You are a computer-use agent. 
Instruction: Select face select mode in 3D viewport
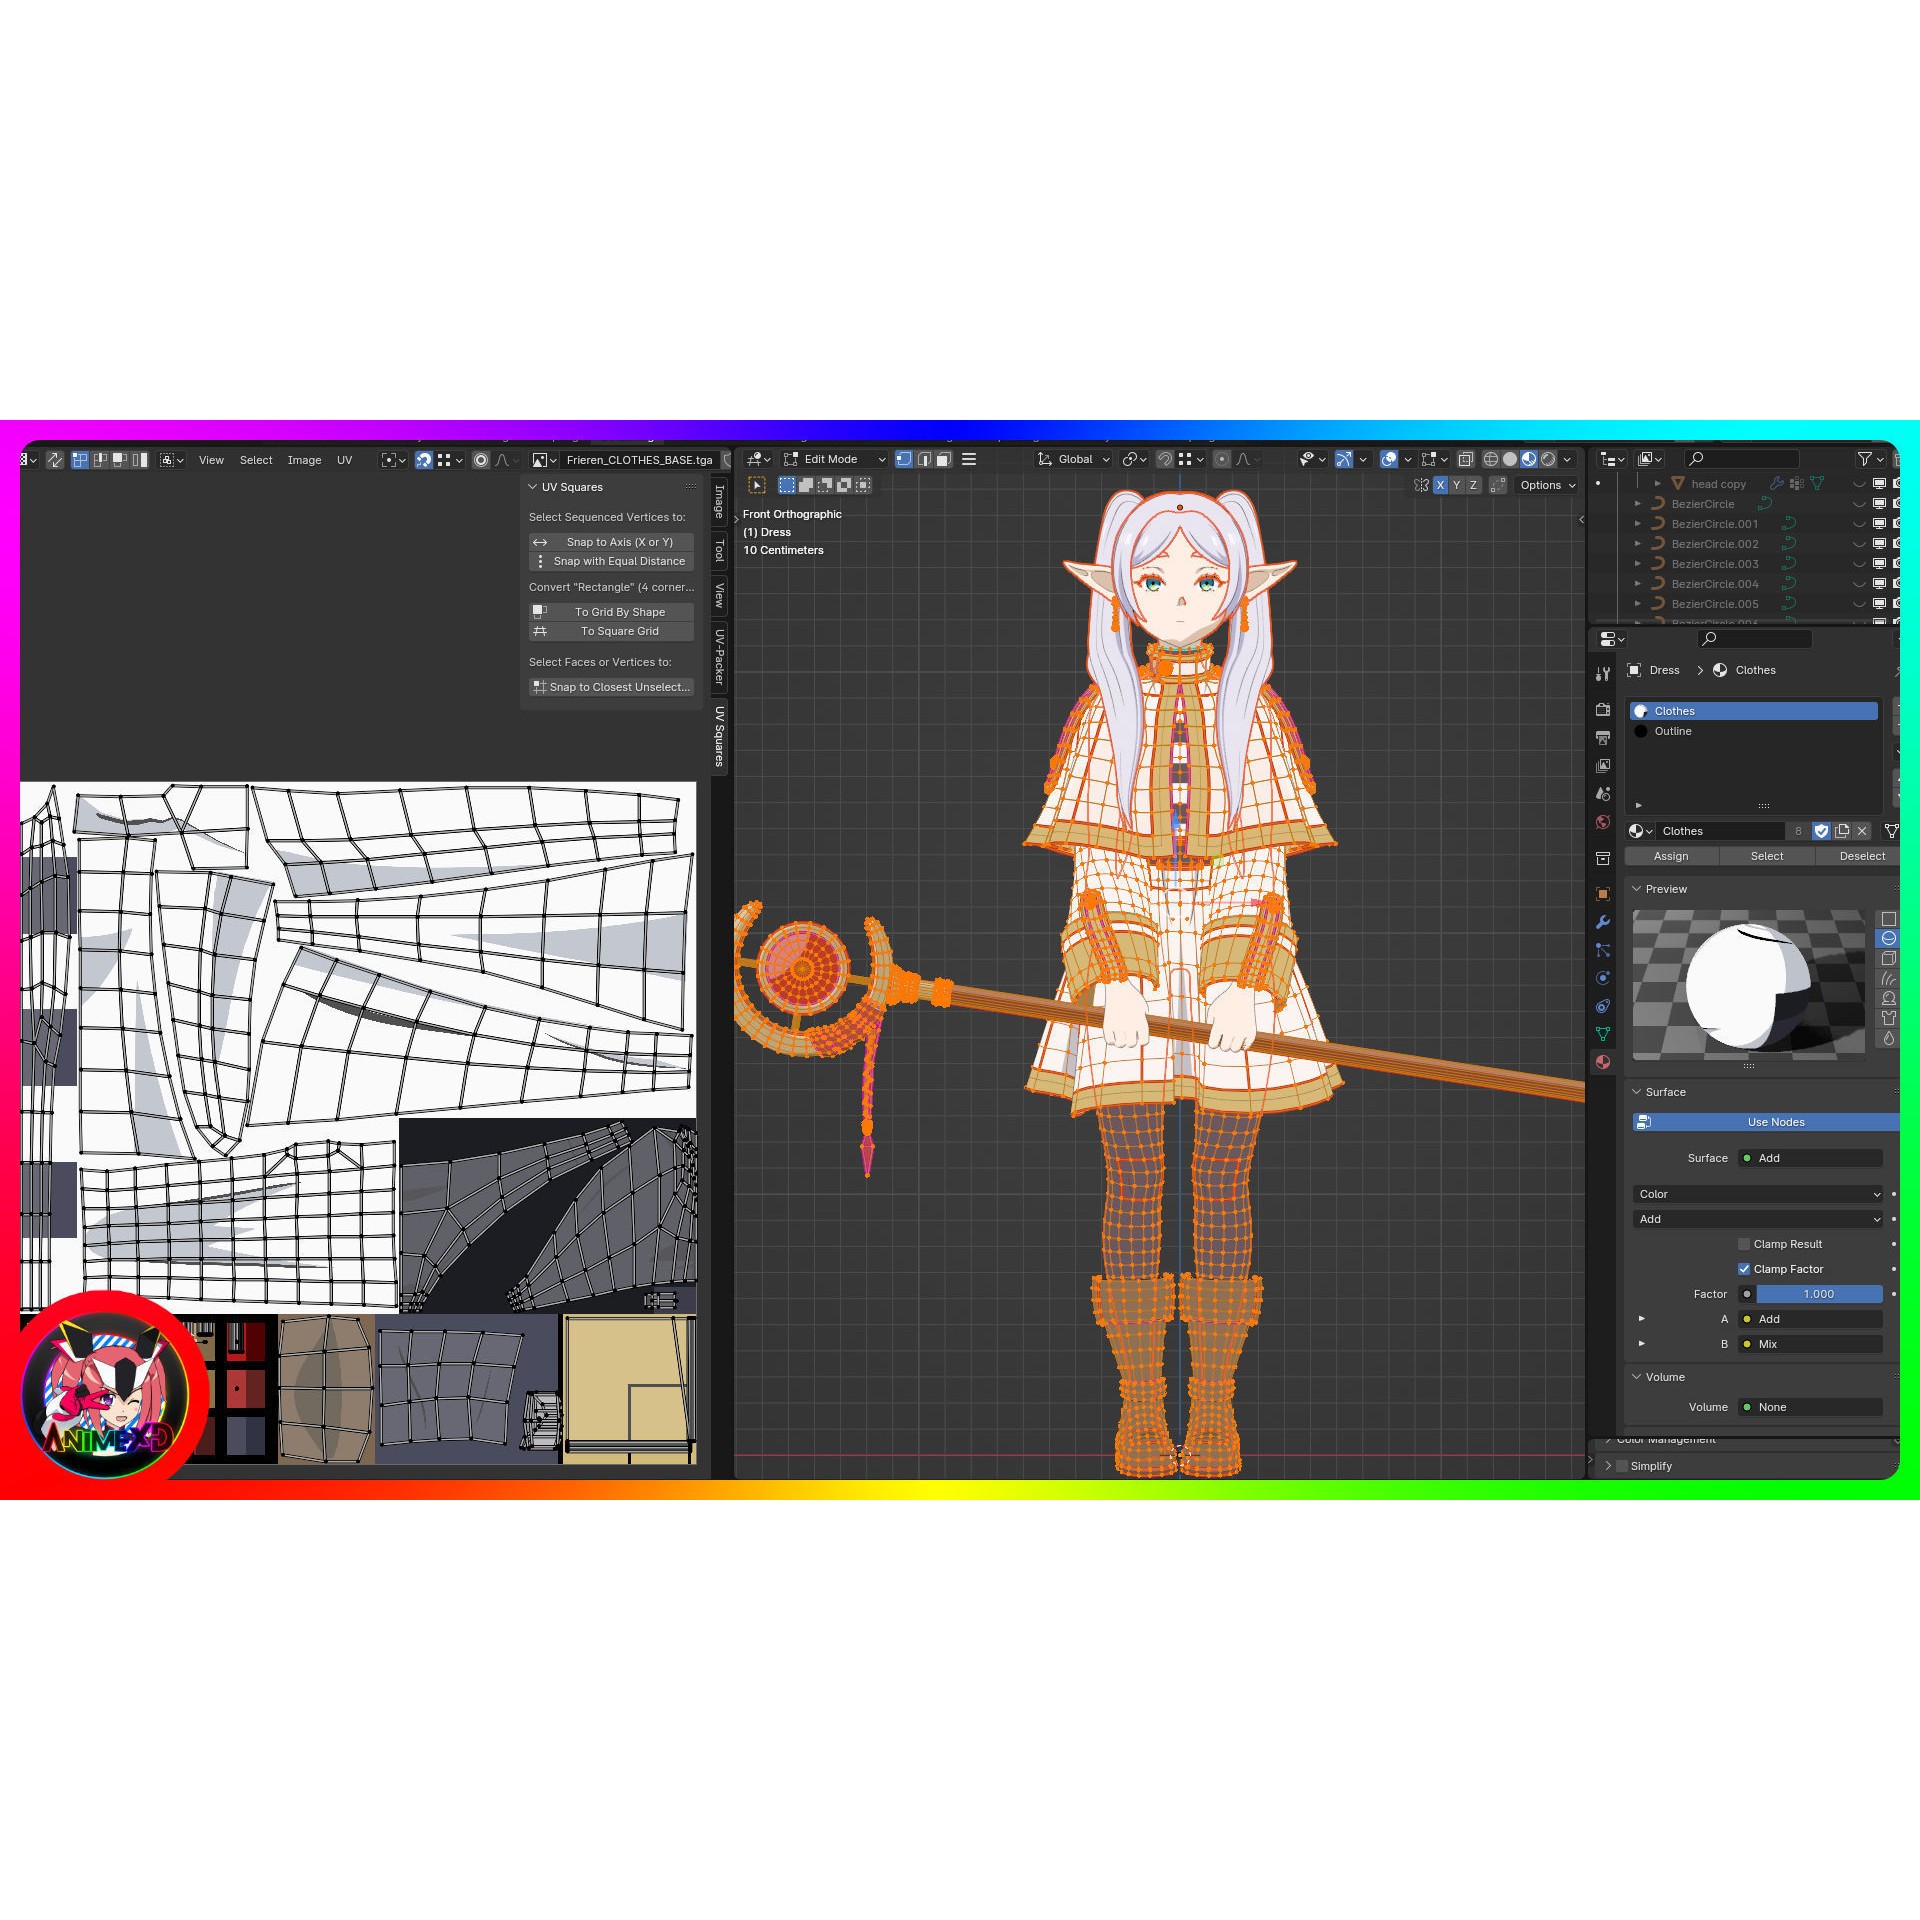(x=943, y=459)
